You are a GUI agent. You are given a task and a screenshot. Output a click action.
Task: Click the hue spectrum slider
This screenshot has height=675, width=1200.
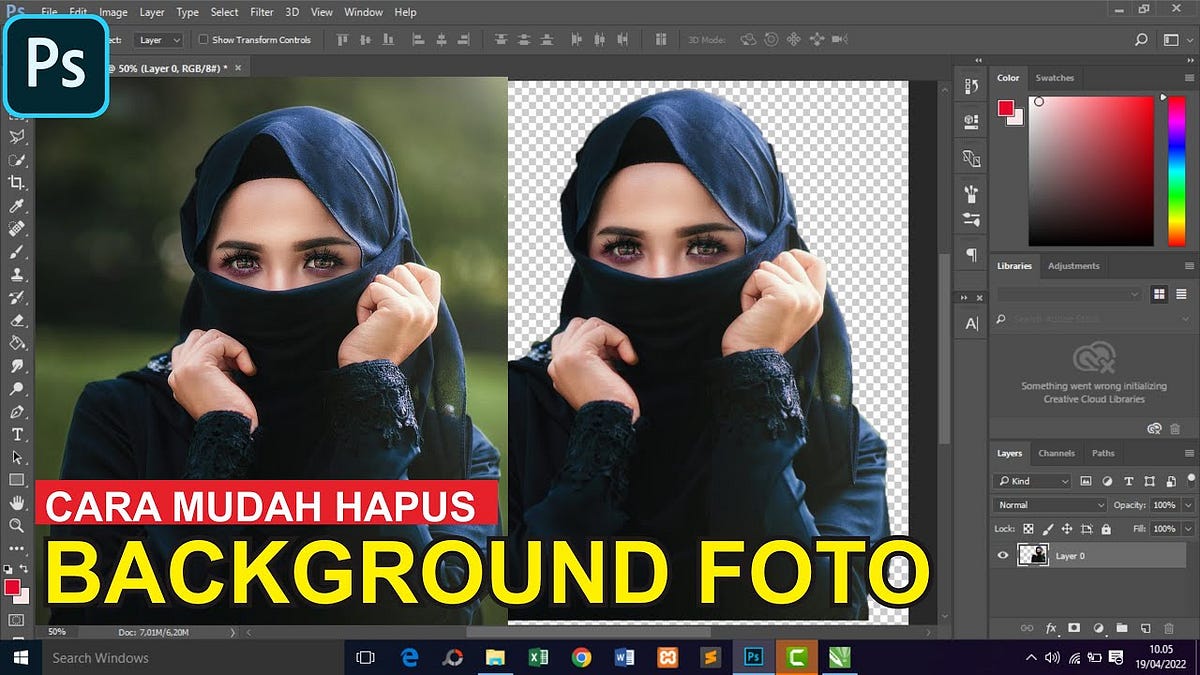point(1177,171)
